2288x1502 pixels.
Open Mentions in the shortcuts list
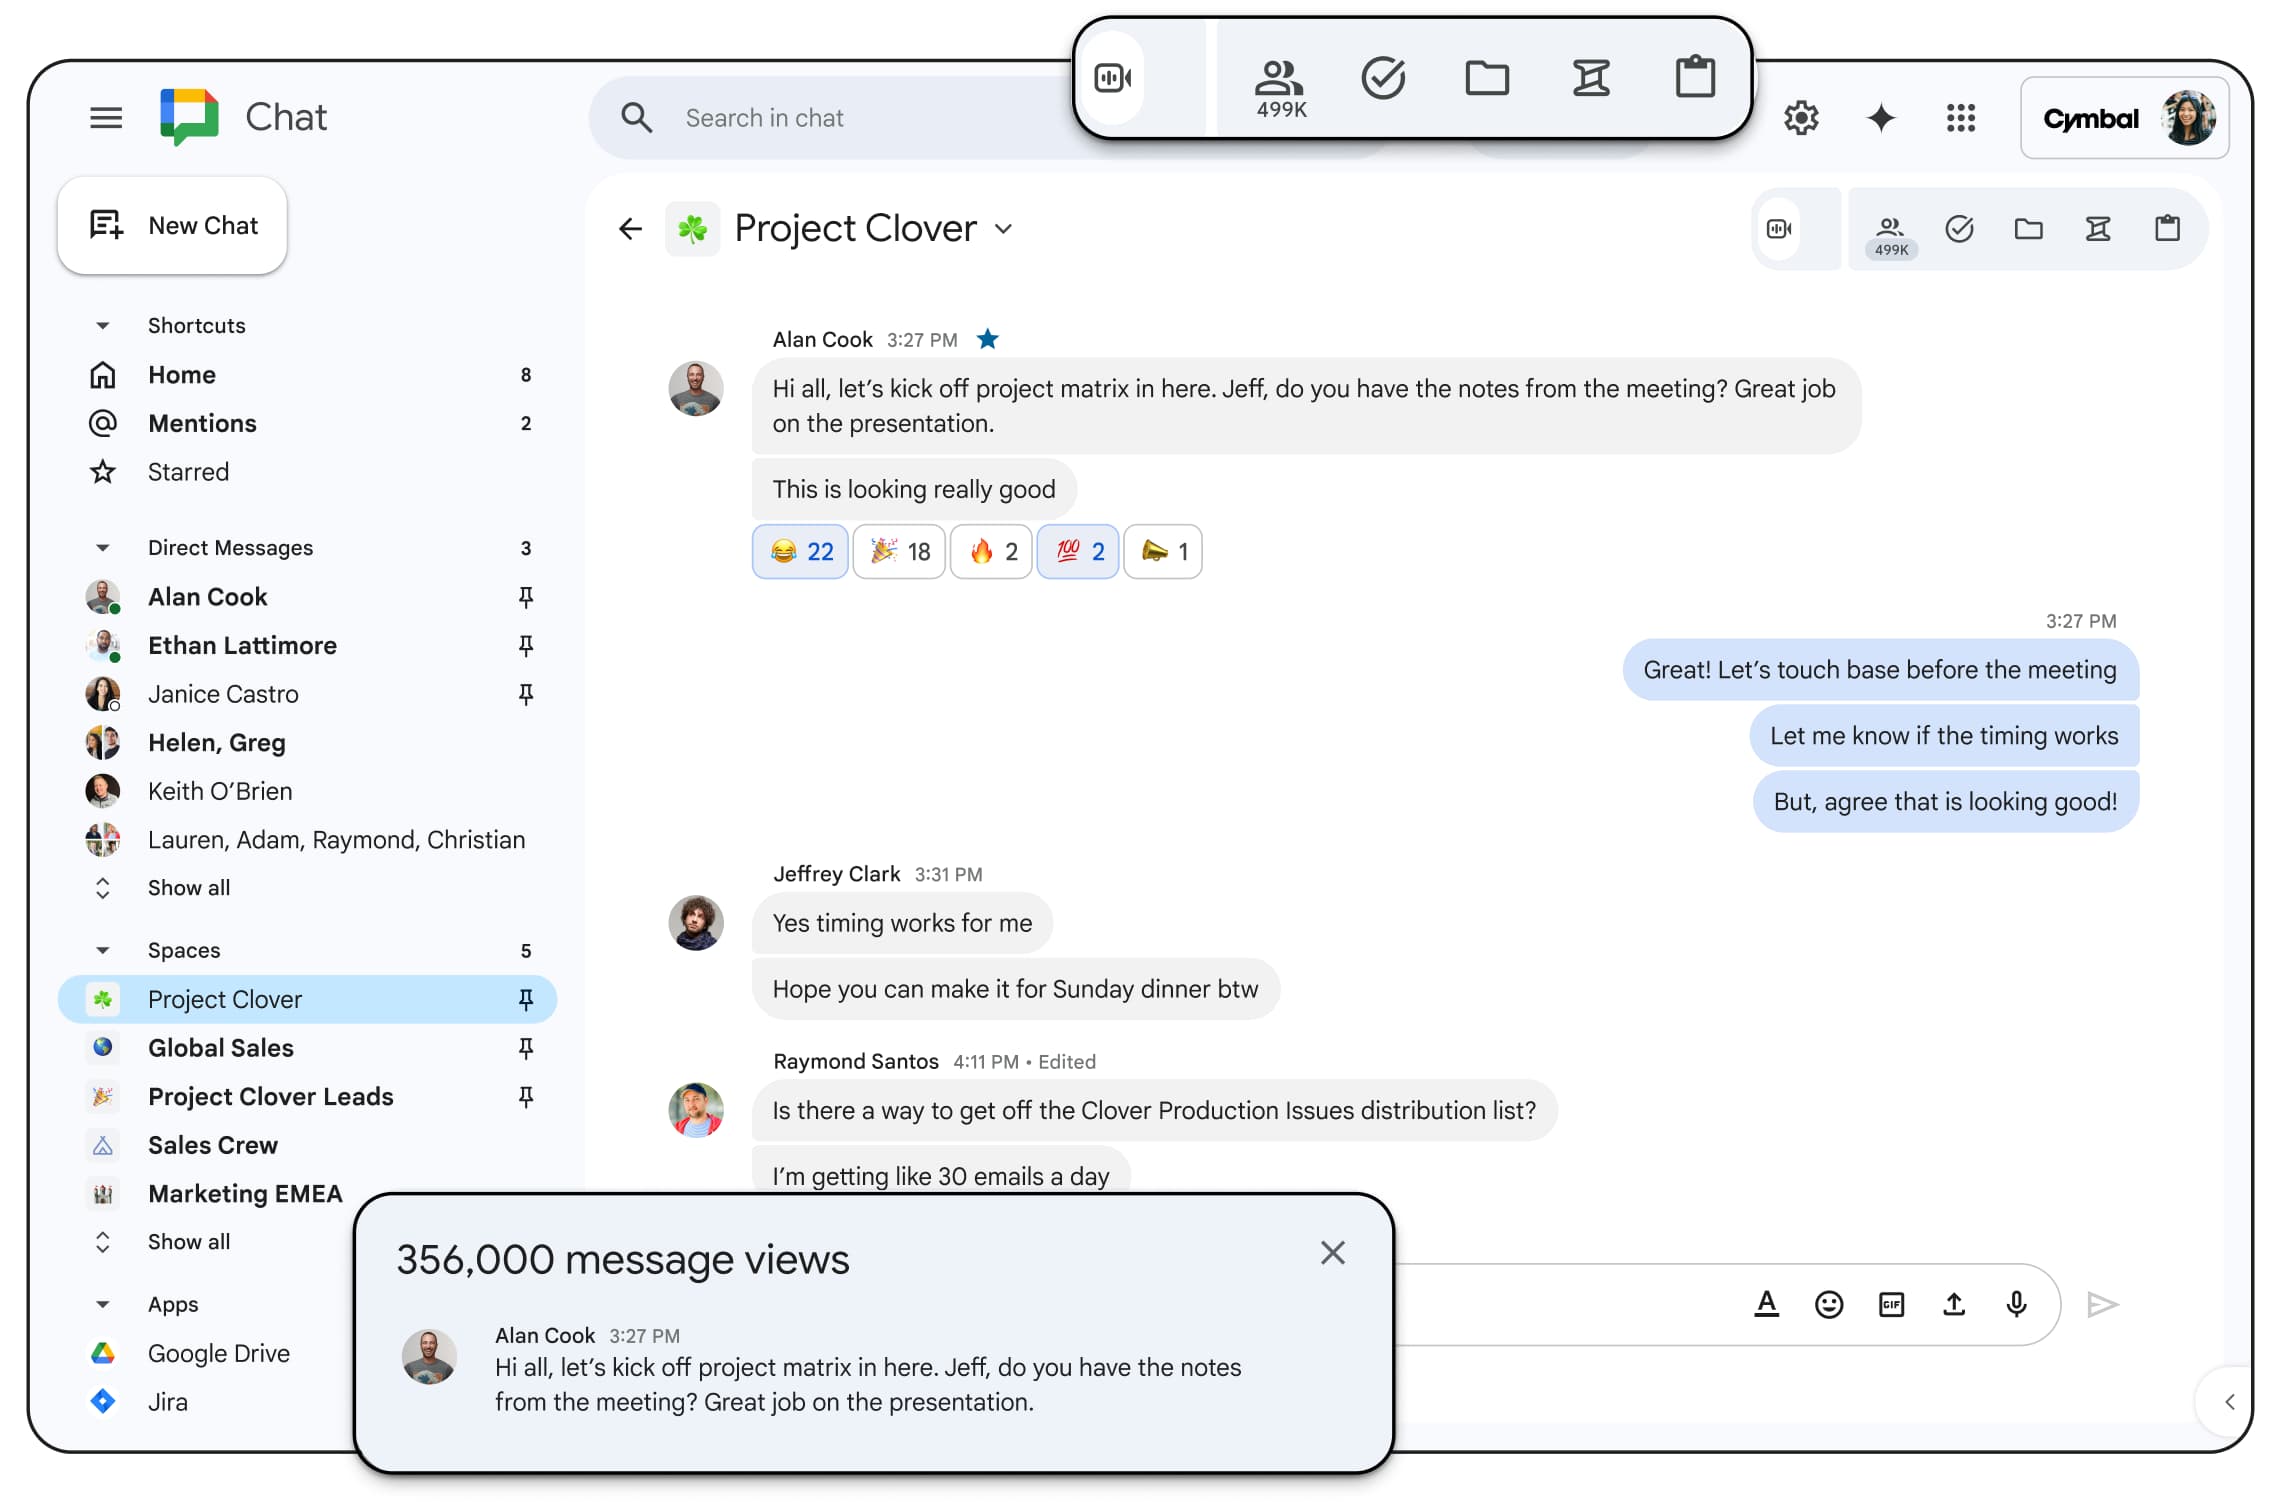(202, 424)
